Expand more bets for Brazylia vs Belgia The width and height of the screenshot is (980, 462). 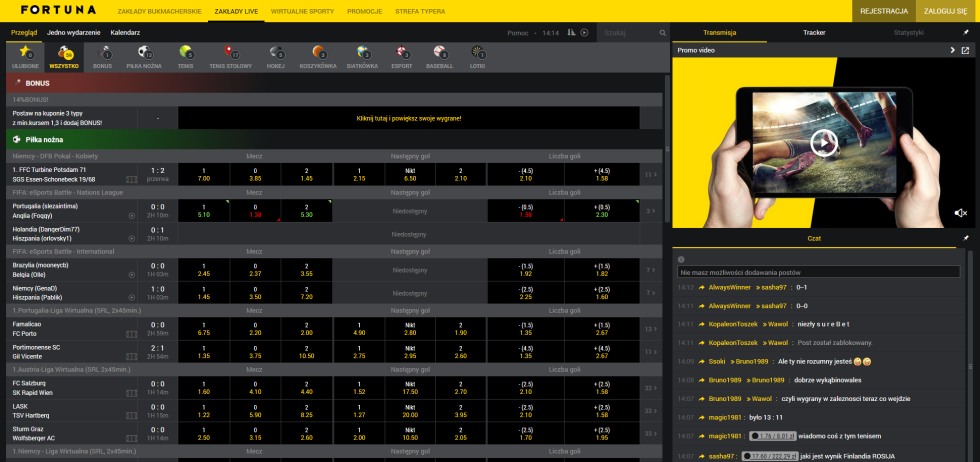(651, 270)
